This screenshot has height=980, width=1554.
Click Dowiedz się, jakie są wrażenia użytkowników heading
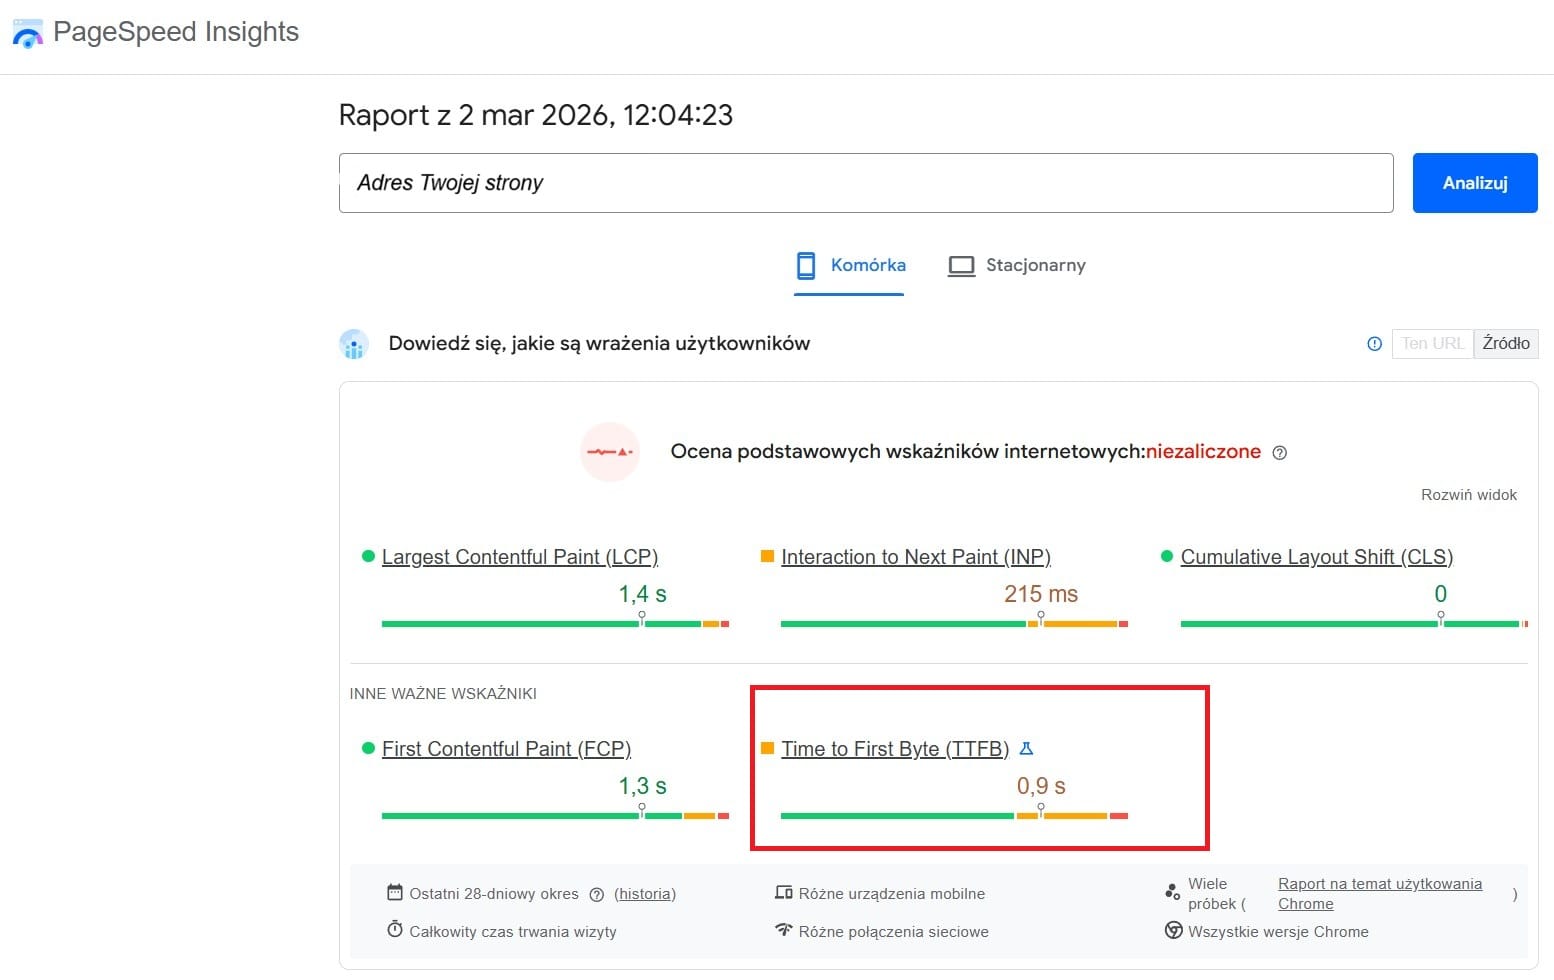(599, 344)
